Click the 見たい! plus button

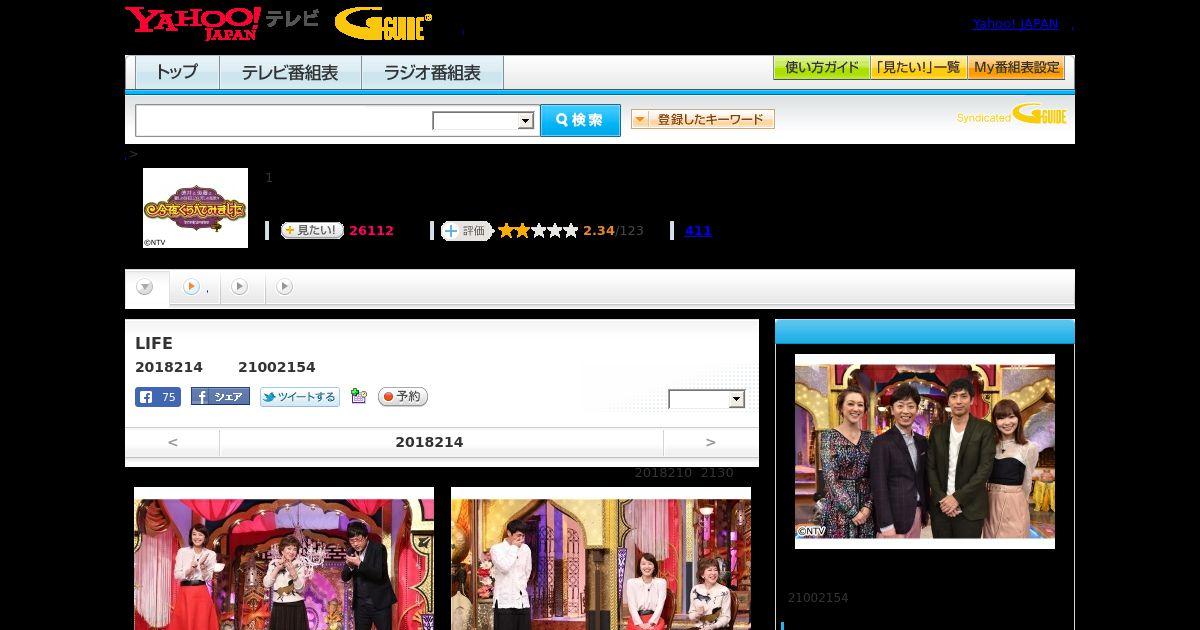point(312,231)
